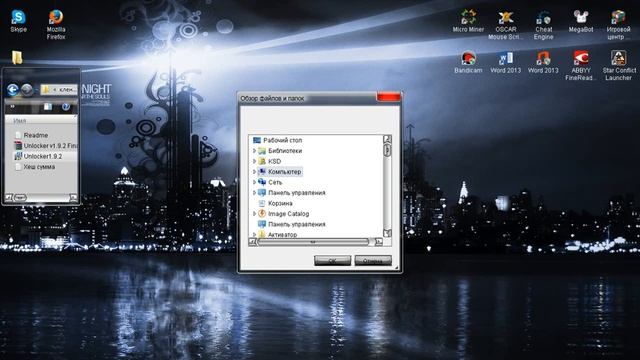Viewport: 640px width, 360px height.
Task: Go back in the Explorer window
Action: click(13, 89)
